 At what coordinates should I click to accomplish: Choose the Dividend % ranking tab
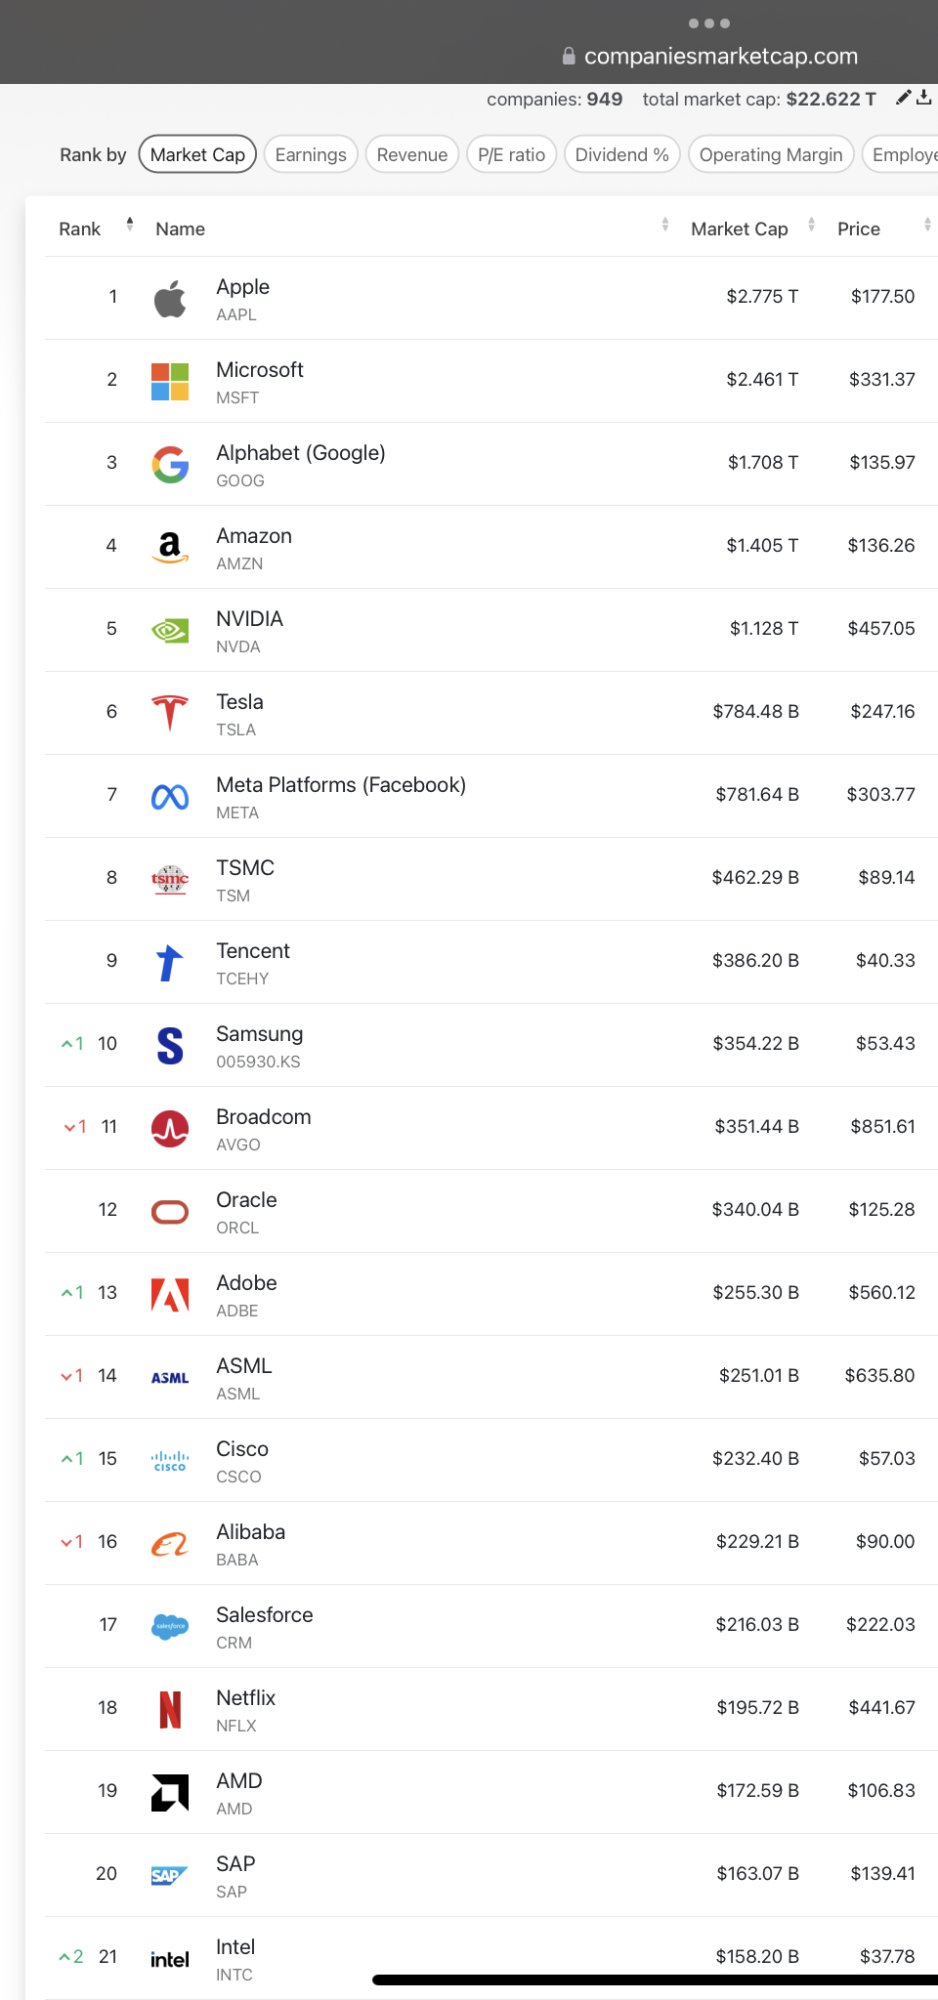tap(621, 155)
